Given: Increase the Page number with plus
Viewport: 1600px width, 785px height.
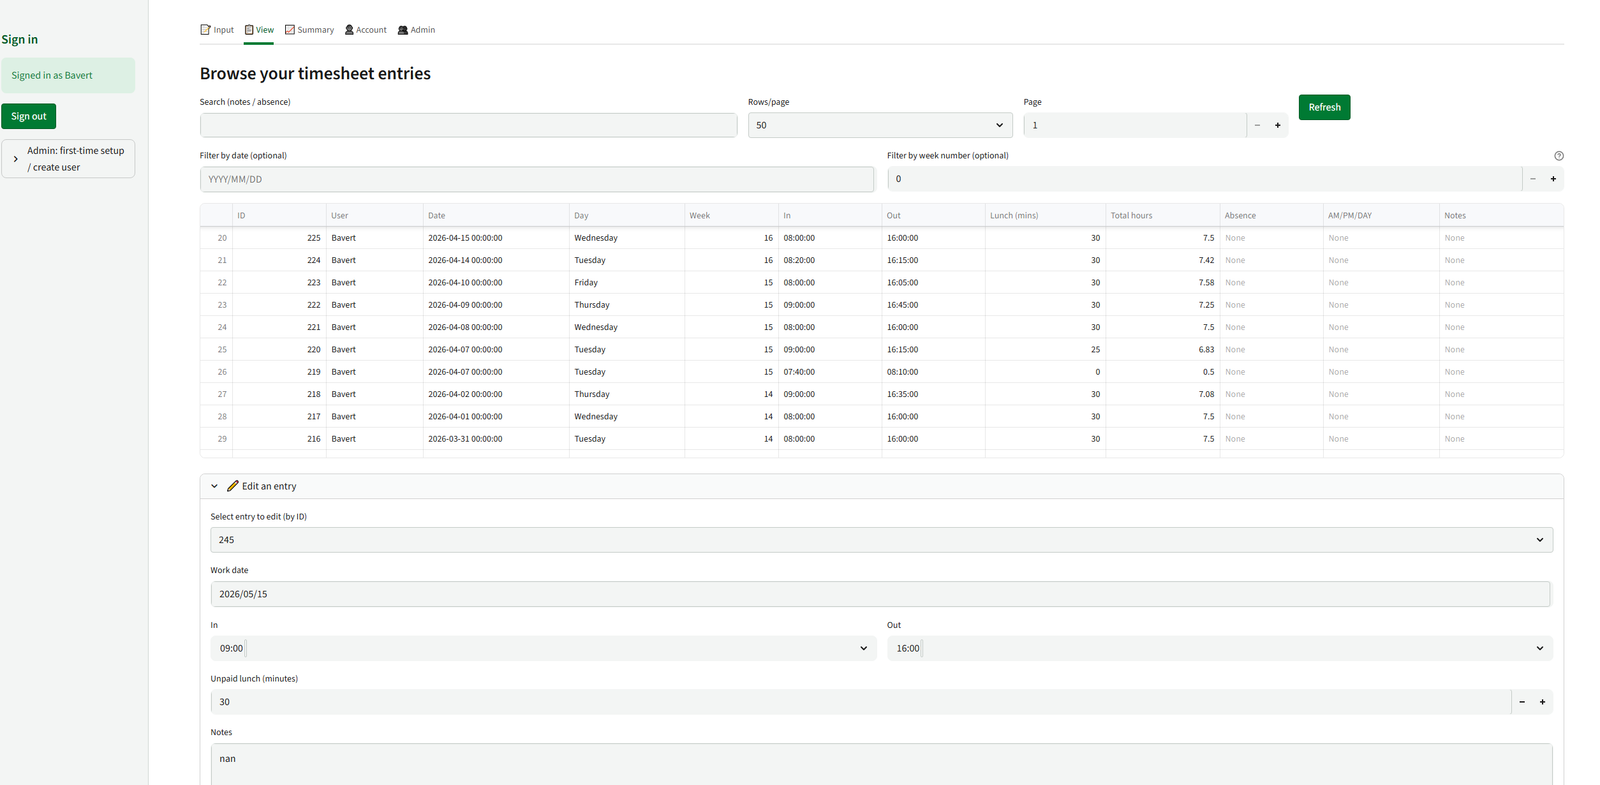Looking at the screenshot, I should [1277, 125].
